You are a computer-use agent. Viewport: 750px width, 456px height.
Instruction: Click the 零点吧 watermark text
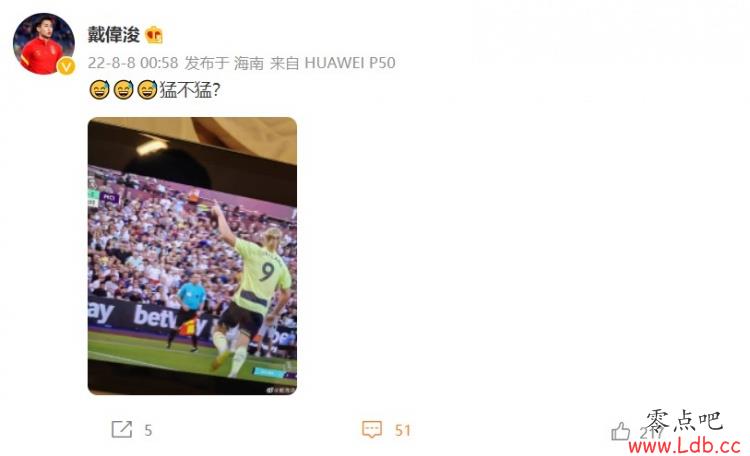click(684, 422)
